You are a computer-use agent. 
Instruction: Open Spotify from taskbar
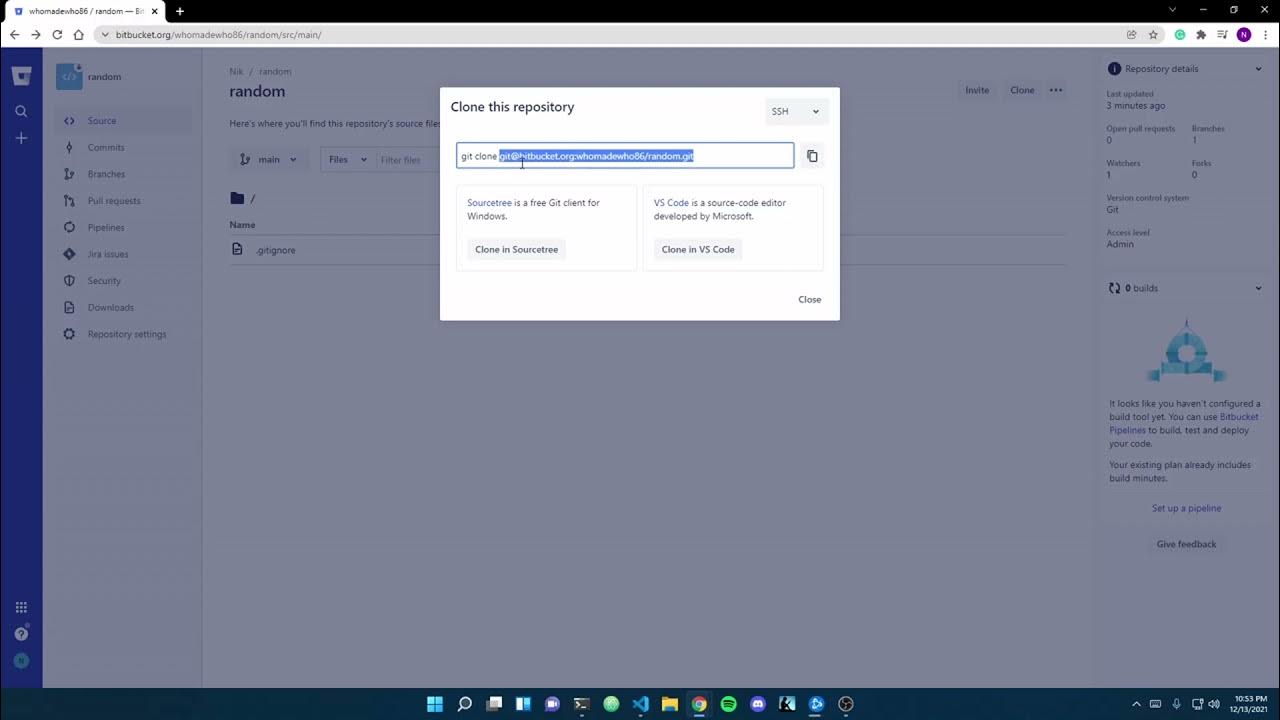[x=728, y=704]
